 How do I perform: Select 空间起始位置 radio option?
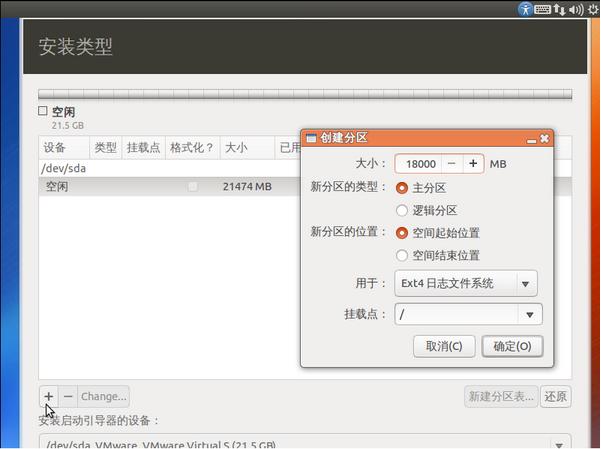(x=403, y=232)
